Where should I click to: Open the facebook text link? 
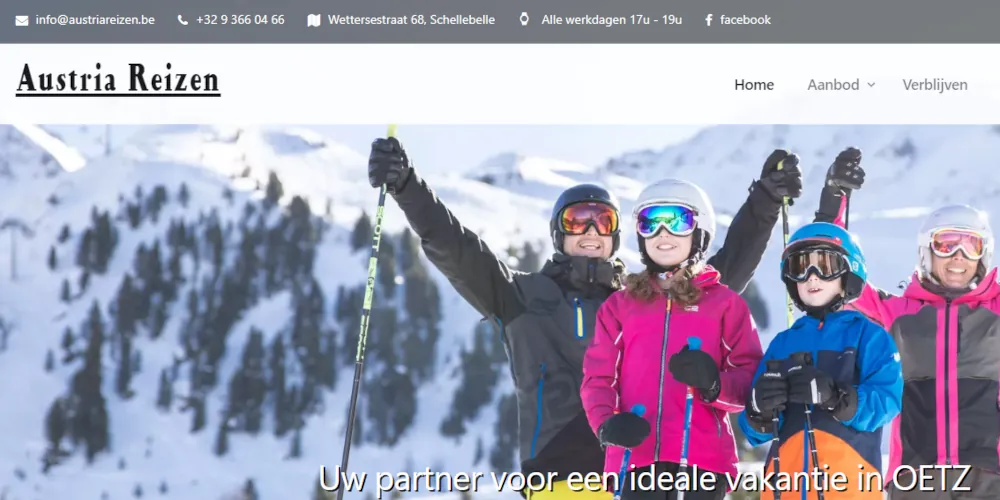click(x=745, y=20)
